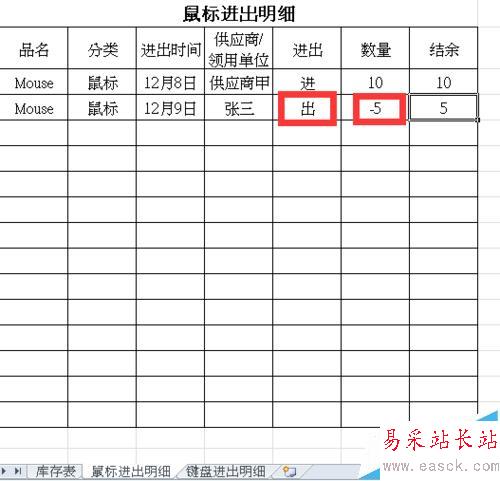Screen dimensions: 500x481
Task: Open the 鼠标进出明细 sheet tab
Action: (x=131, y=471)
